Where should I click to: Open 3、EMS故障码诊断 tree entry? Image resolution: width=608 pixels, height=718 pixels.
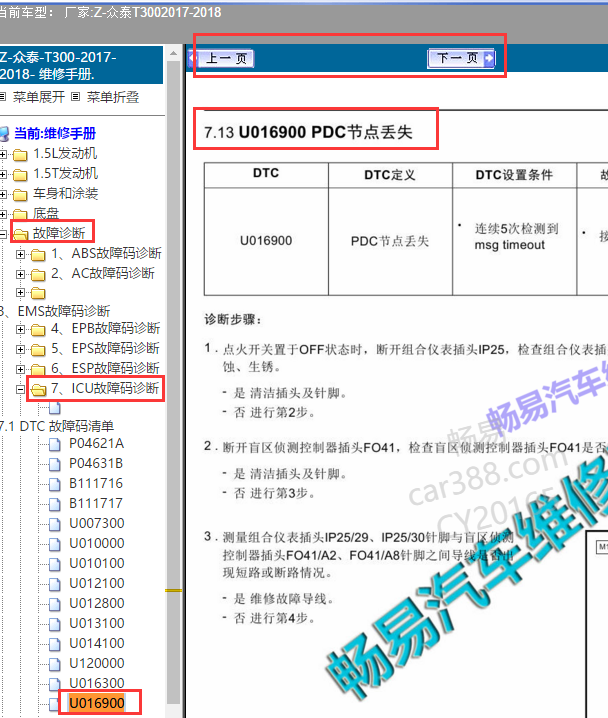55,311
